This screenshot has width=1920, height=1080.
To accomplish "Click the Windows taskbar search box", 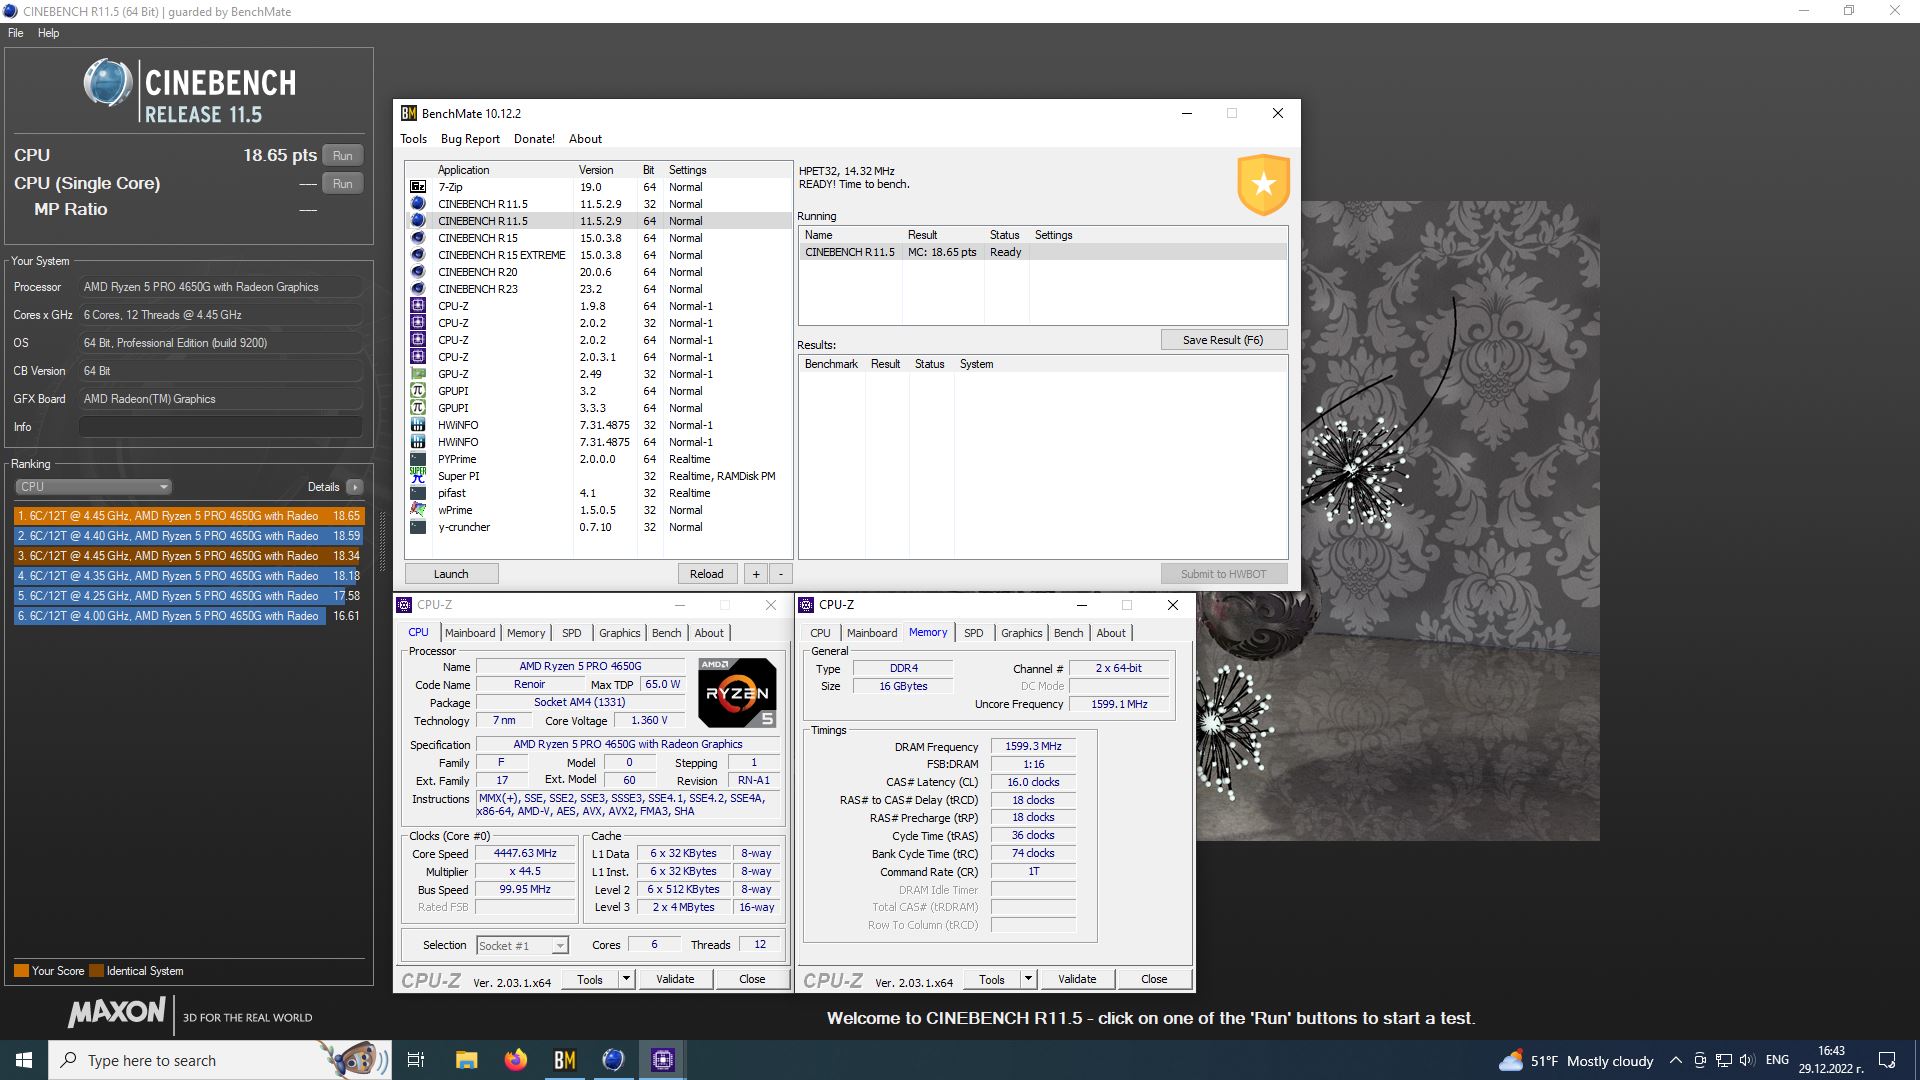I will coord(219,1060).
